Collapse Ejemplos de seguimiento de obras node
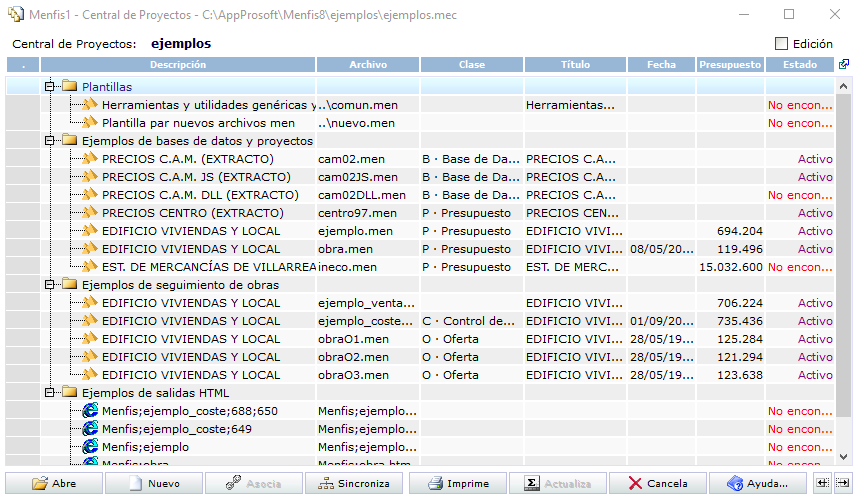This screenshot has height=499, width=858. [50, 285]
